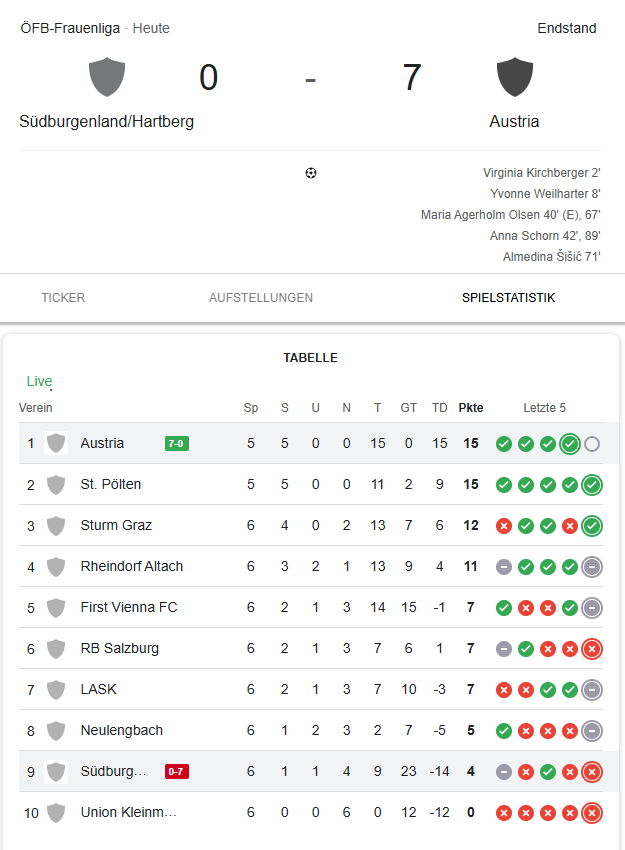The image size is (625, 850).
Task: Click the Austria team crest in header
Action: click(x=514, y=77)
